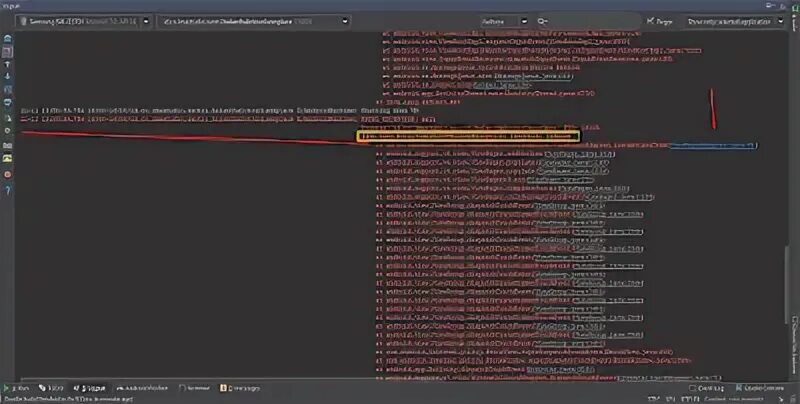Viewport: 800px width, 404px height.
Task: Hide the logcat tool window with the top-right icon
Action: (x=784, y=5)
